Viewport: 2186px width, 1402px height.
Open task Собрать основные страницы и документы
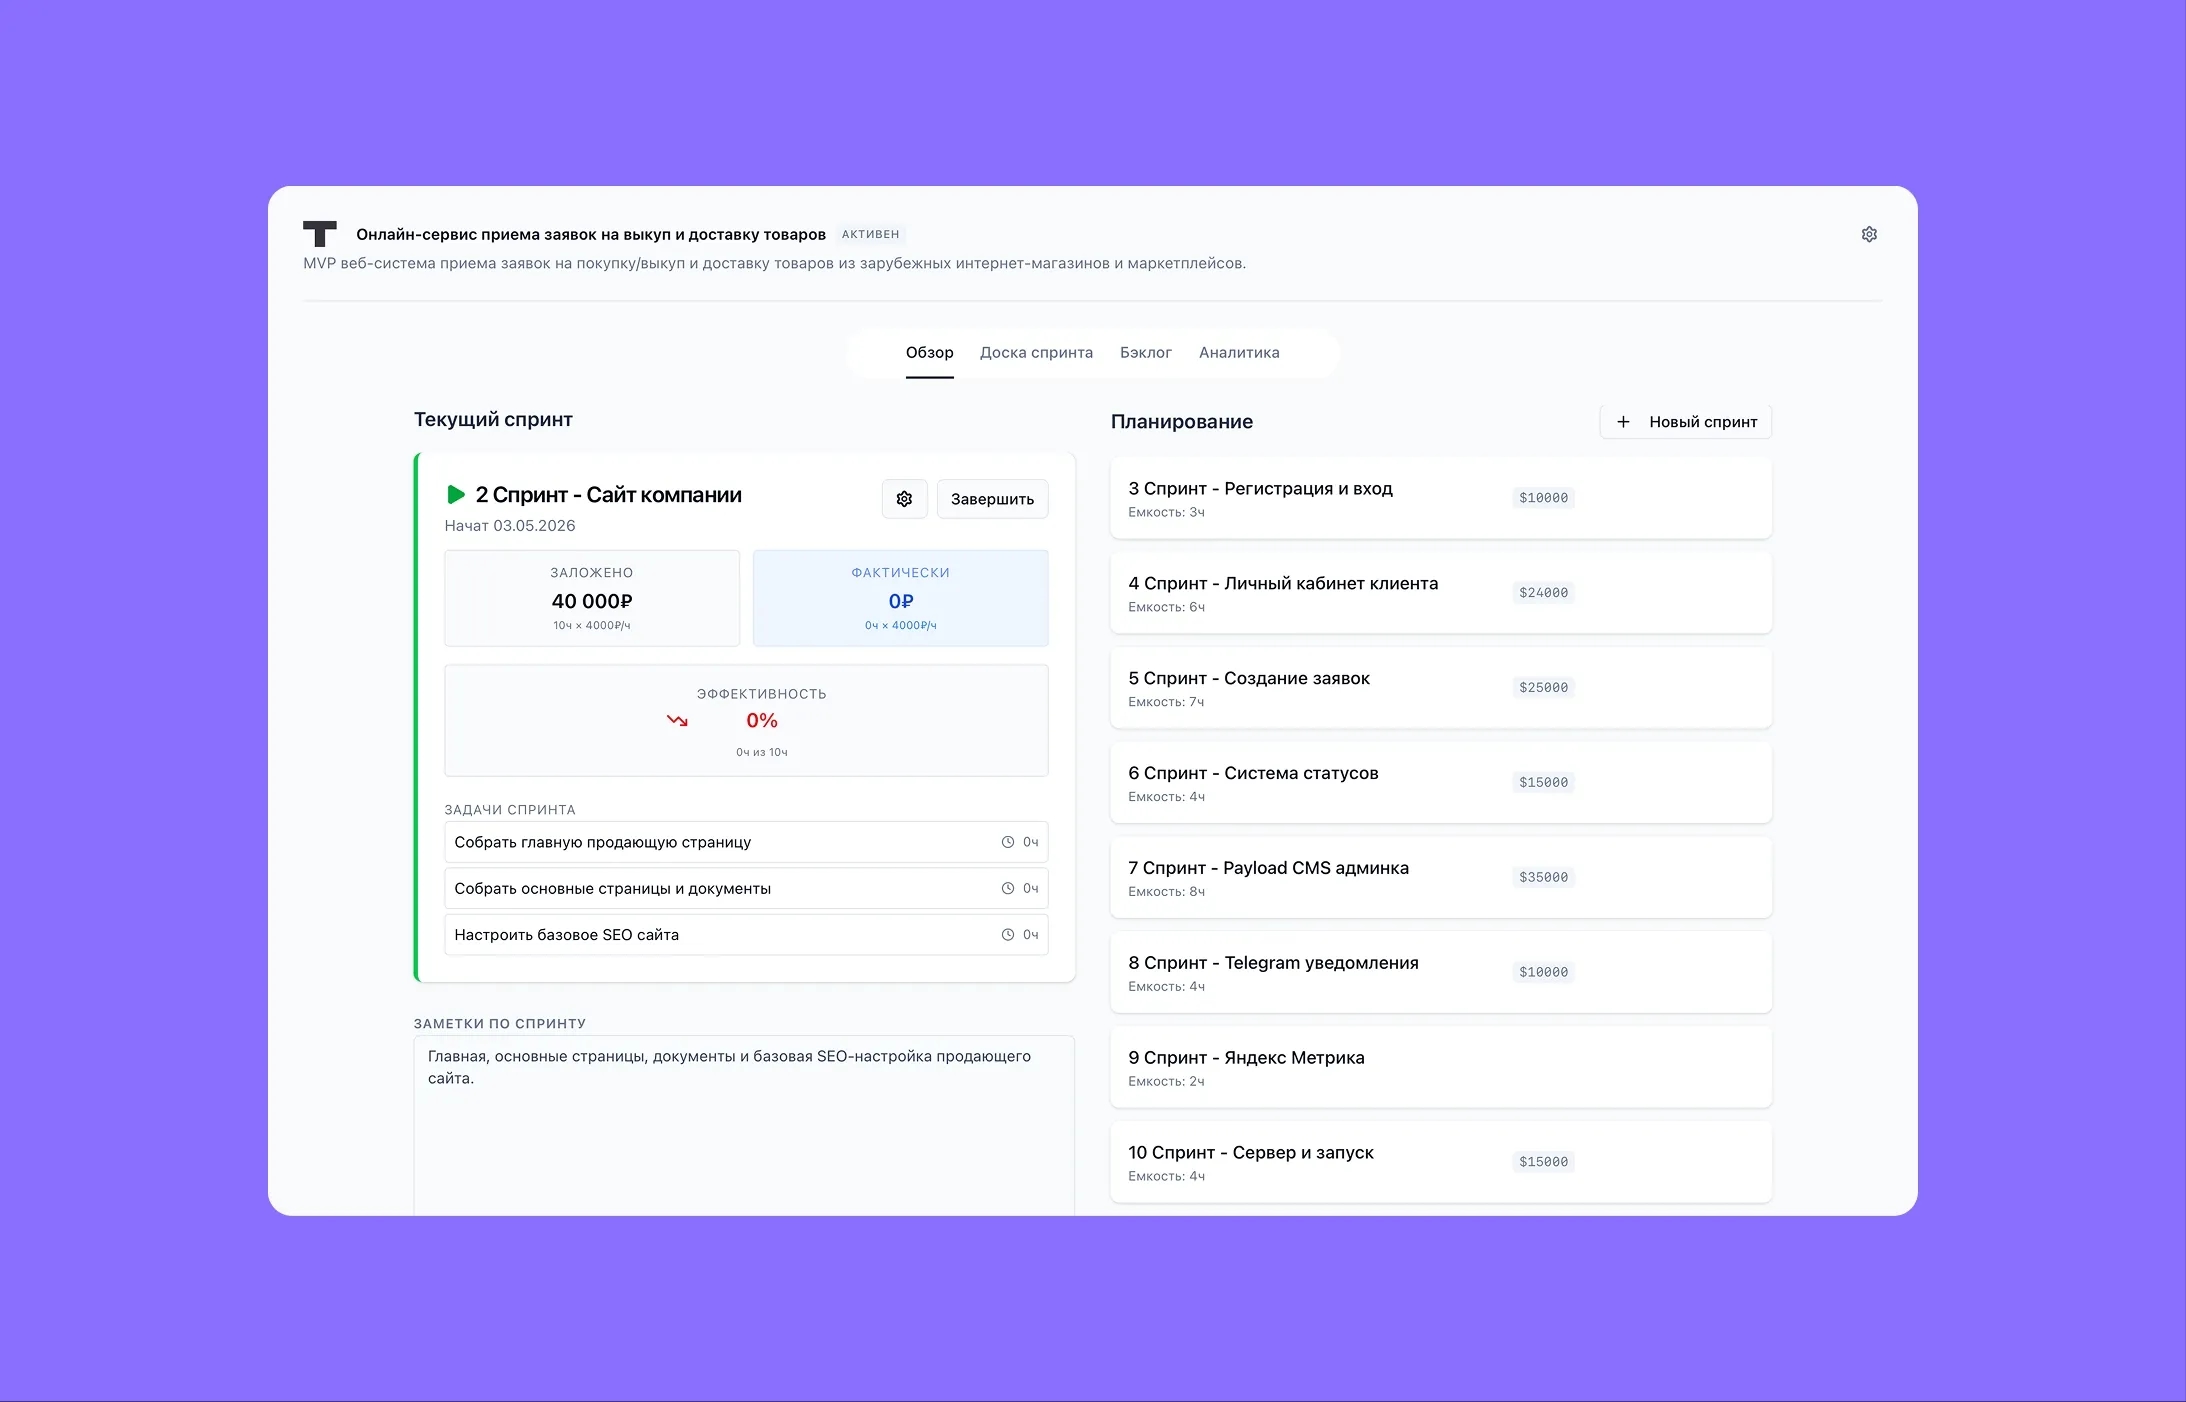746,888
